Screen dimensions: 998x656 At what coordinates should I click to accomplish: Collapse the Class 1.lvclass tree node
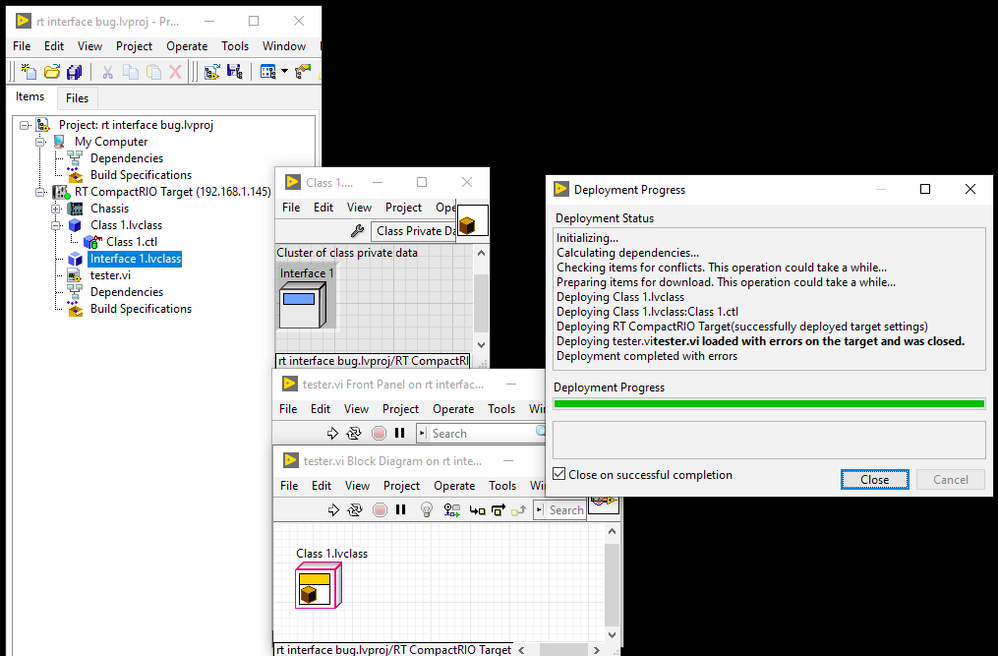[56, 226]
